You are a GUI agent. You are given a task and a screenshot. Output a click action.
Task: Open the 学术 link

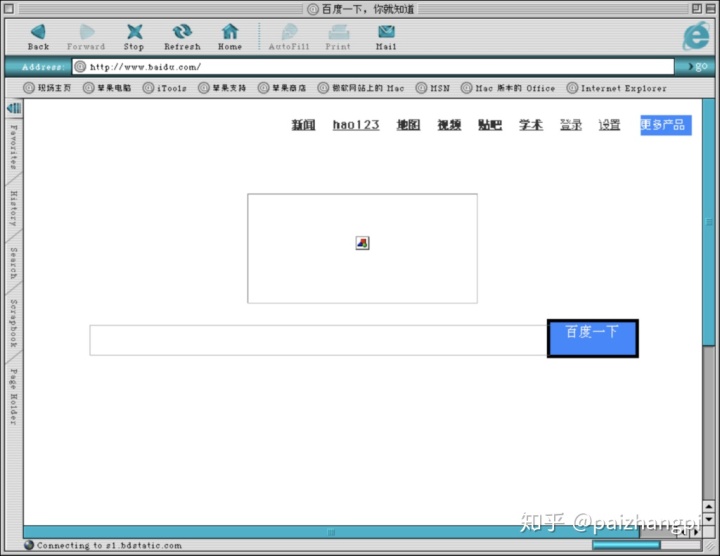[531, 124]
